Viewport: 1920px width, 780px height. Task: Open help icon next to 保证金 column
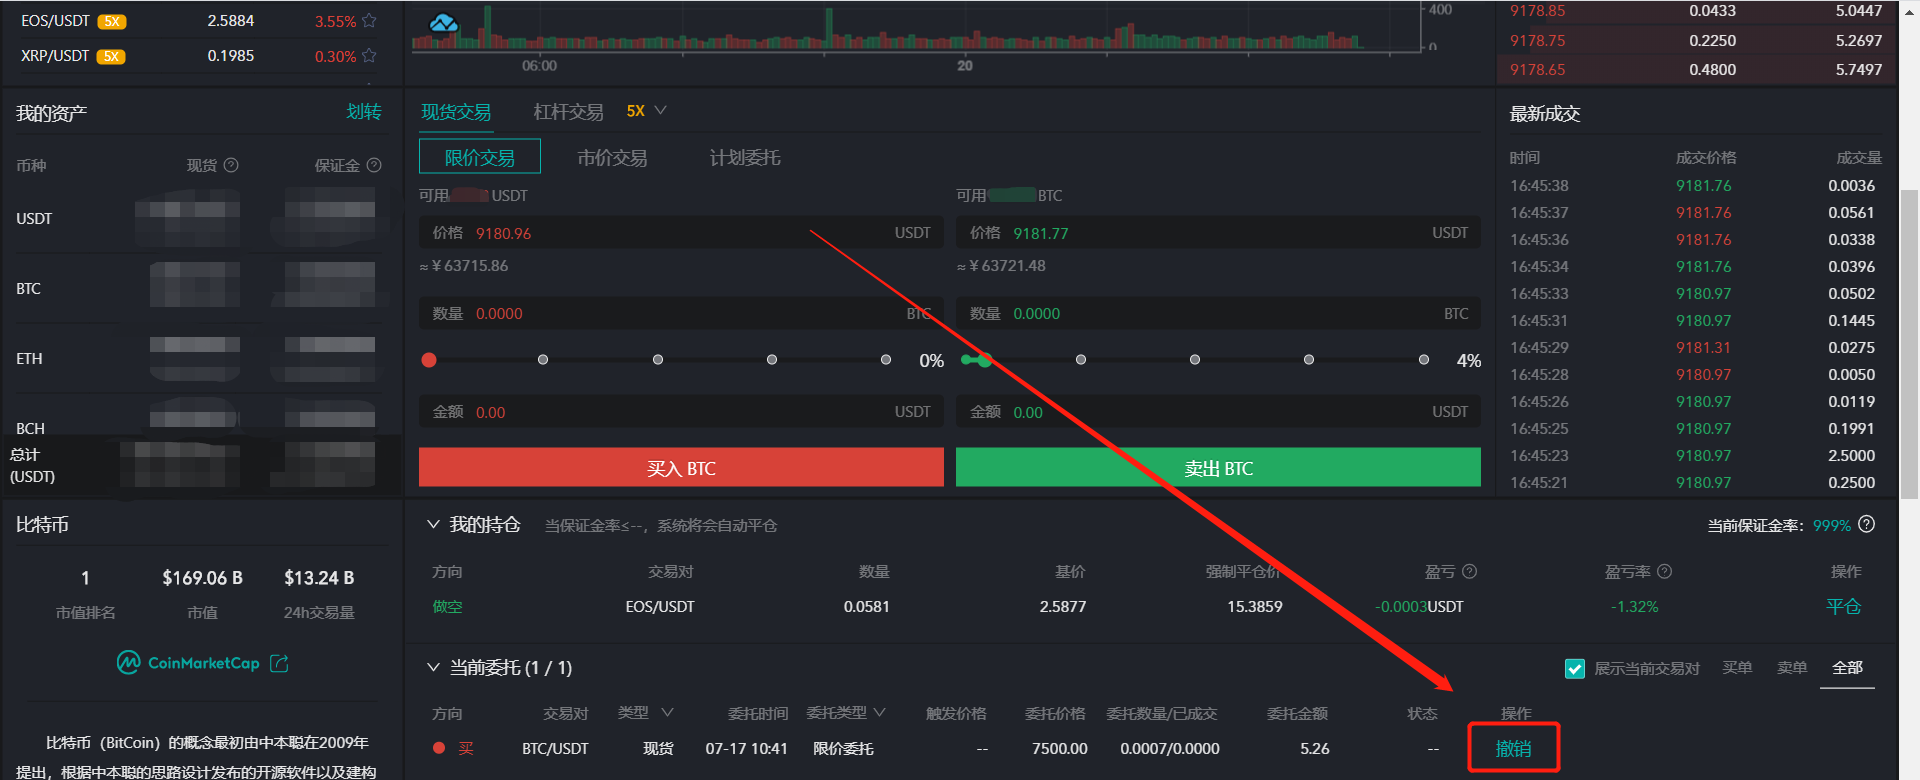pyautogui.click(x=374, y=165)
